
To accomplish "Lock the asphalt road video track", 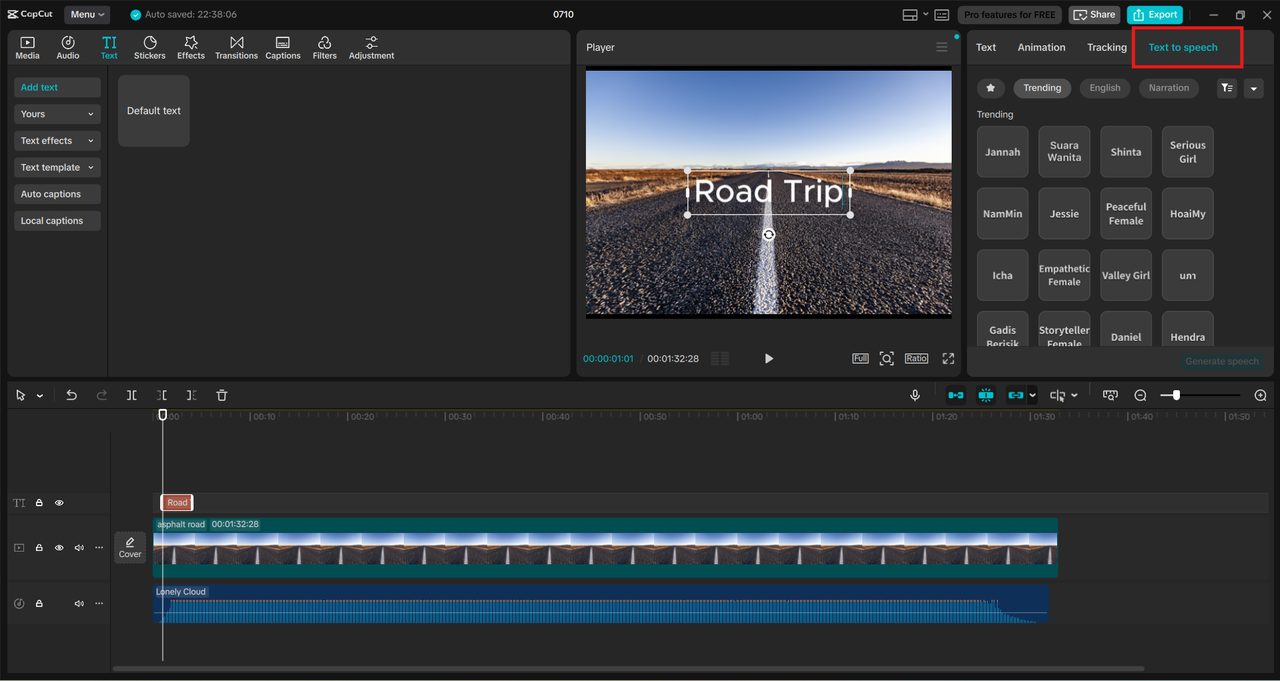I will click(39, 548).
